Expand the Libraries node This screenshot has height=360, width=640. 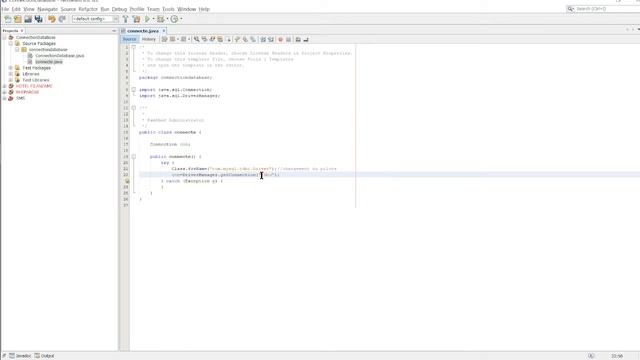click(11, 74)
